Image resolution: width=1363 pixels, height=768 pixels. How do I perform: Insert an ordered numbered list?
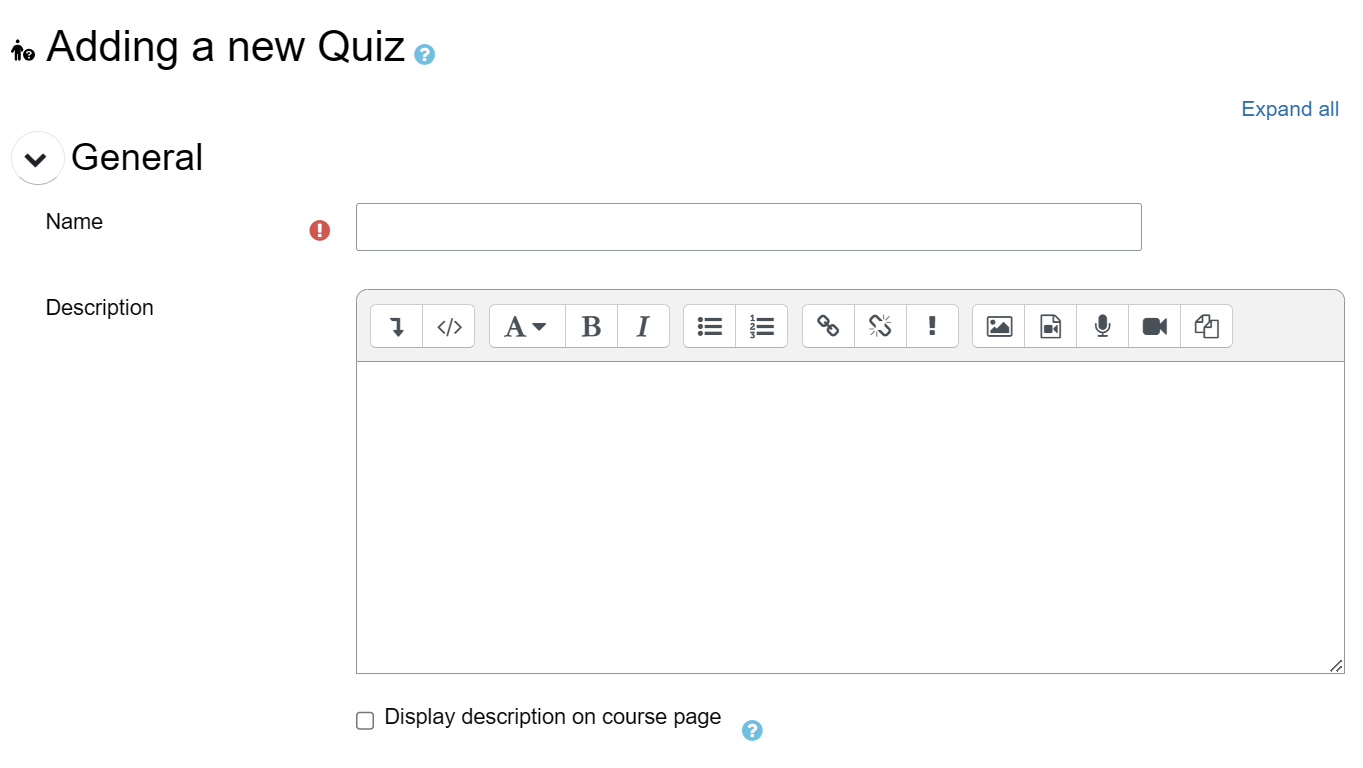762,326
